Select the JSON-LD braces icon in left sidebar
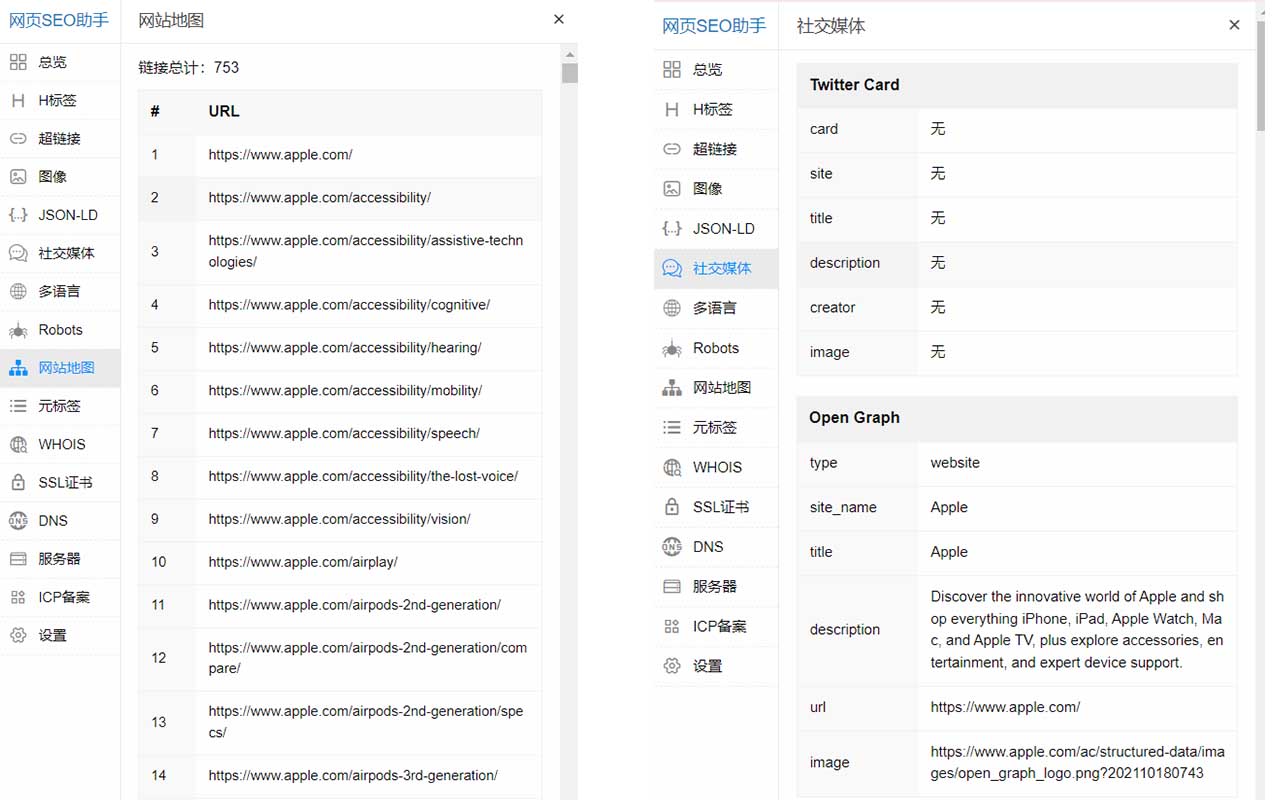This screenshot has width=1280, height=800. coord(18,215)
